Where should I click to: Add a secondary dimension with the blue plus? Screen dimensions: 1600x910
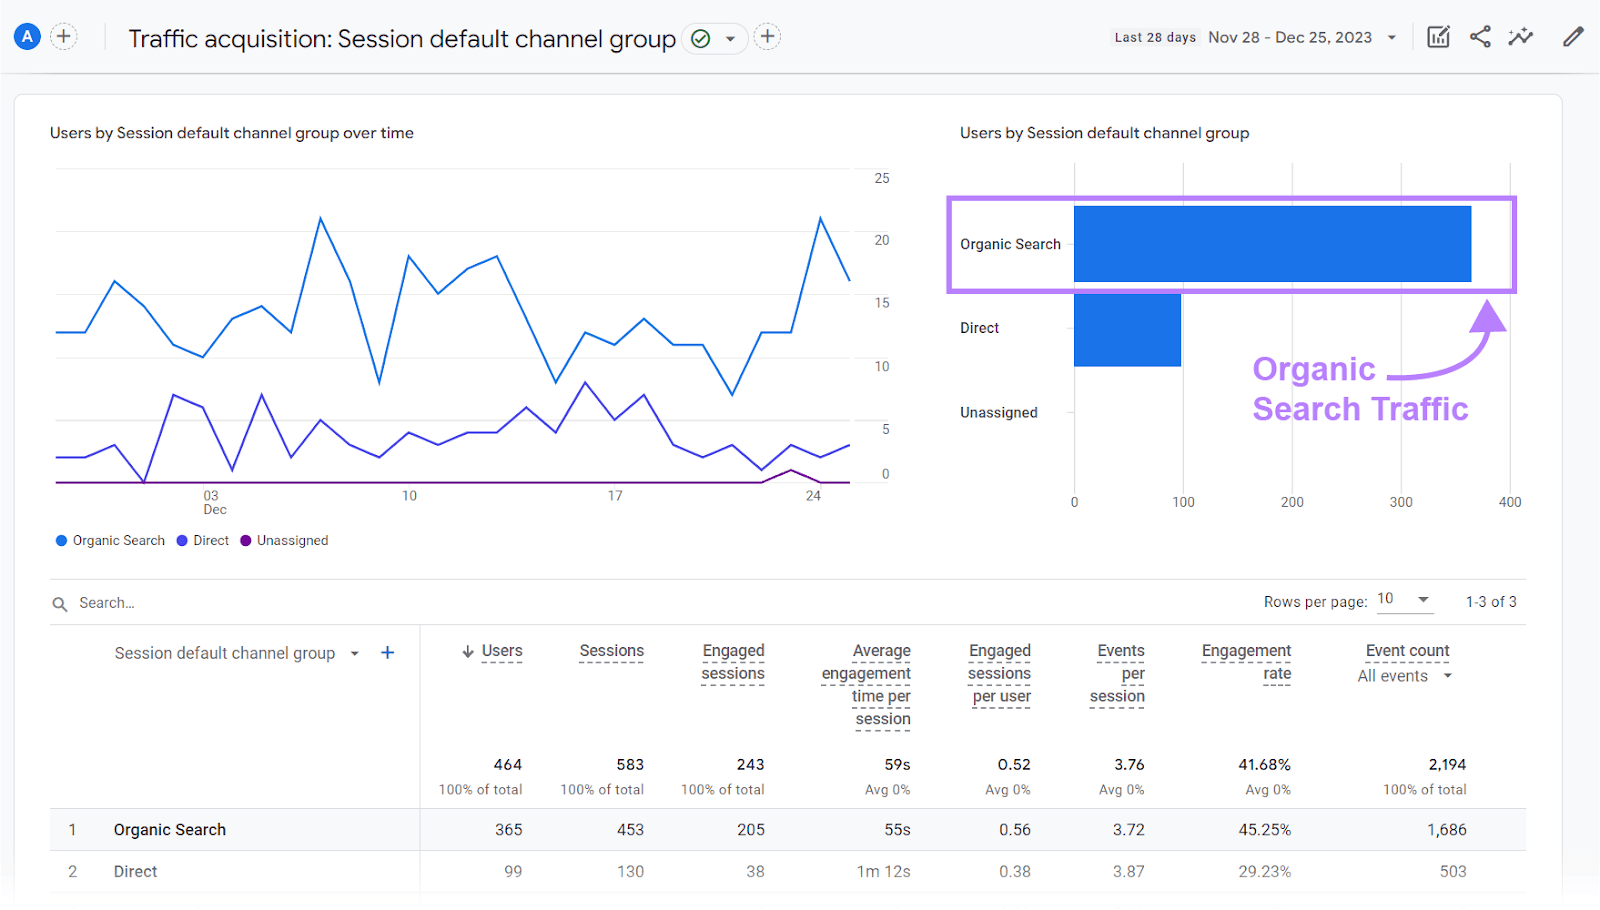click(388, 653)
